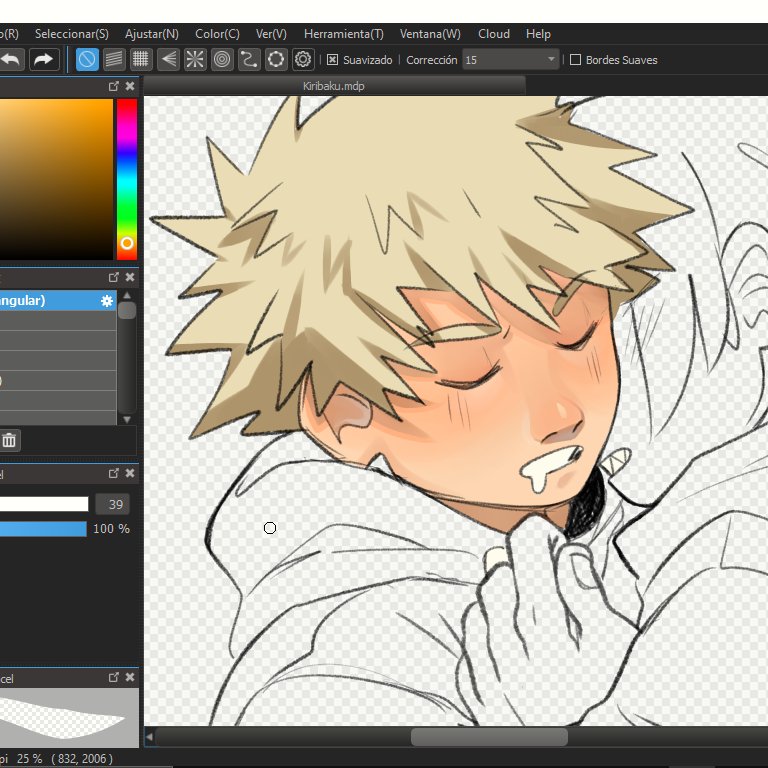Enable grid (crisscross) snap
This screenshot has height=768, width=768.
coord(141,60)
